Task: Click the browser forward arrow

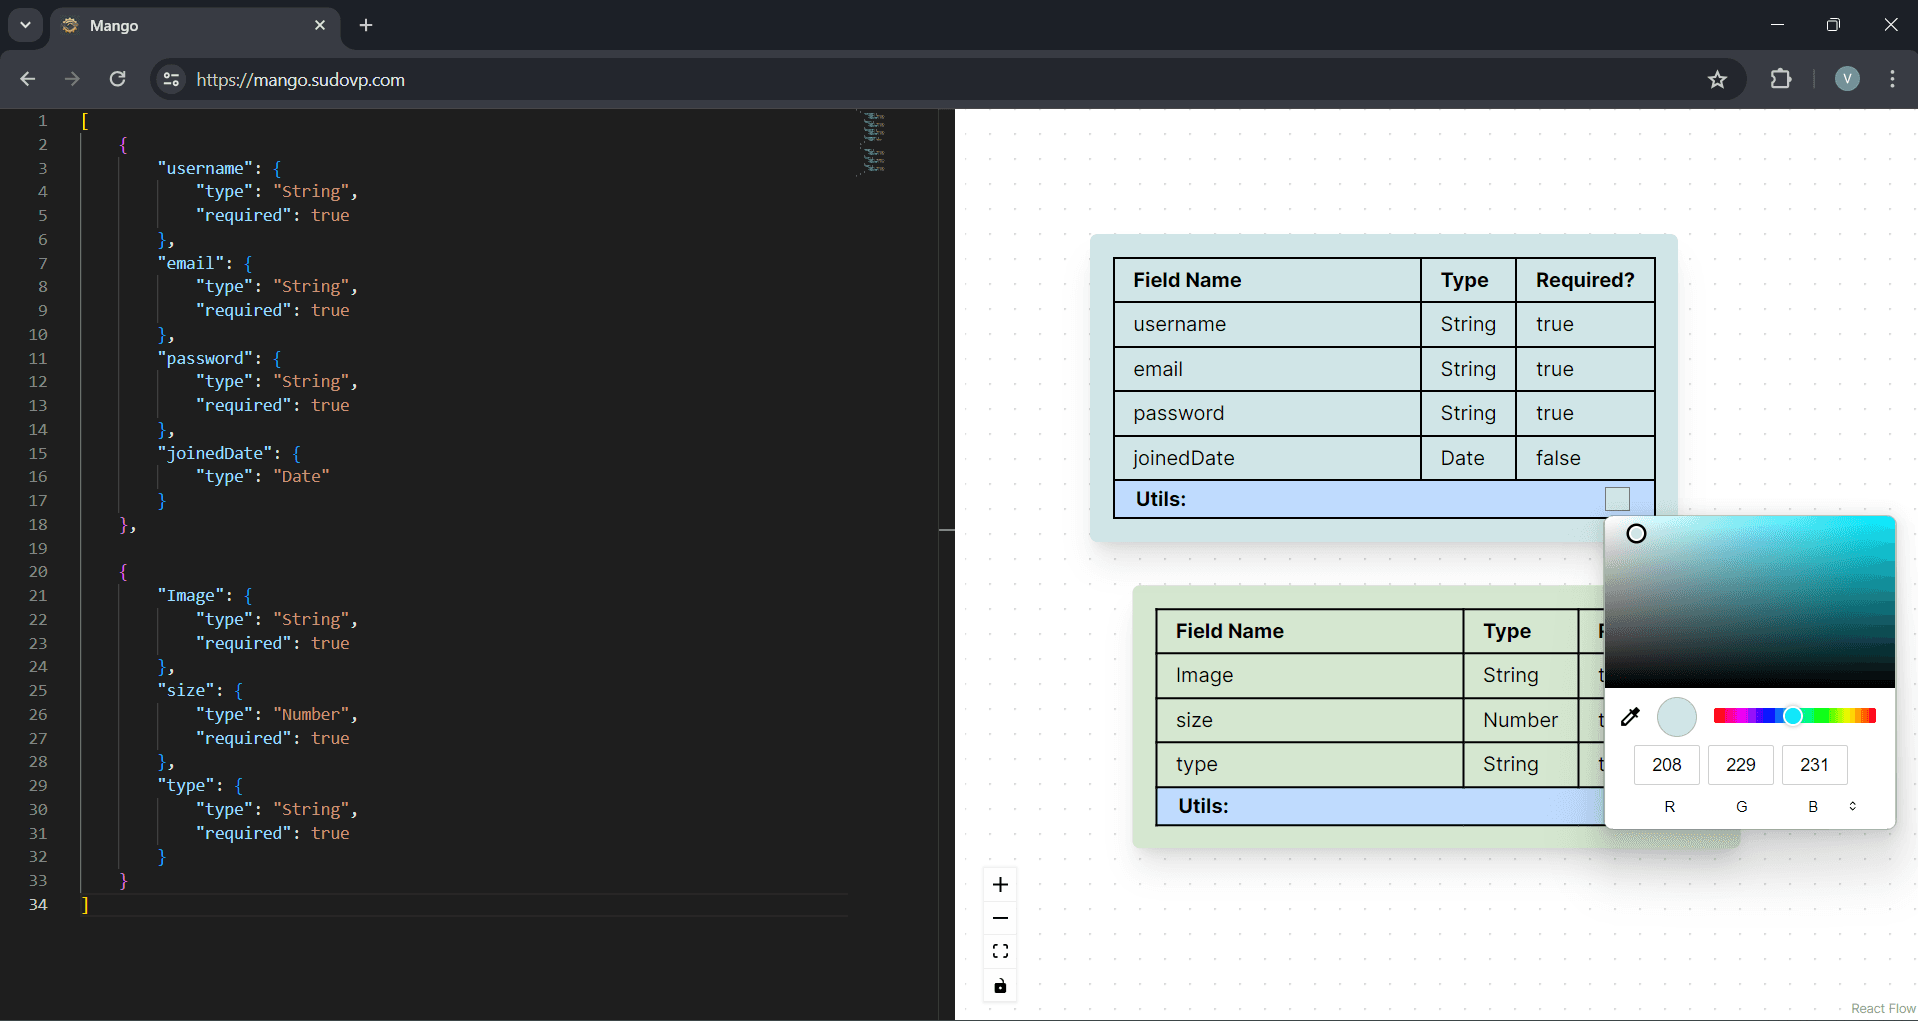Action: 72,79
